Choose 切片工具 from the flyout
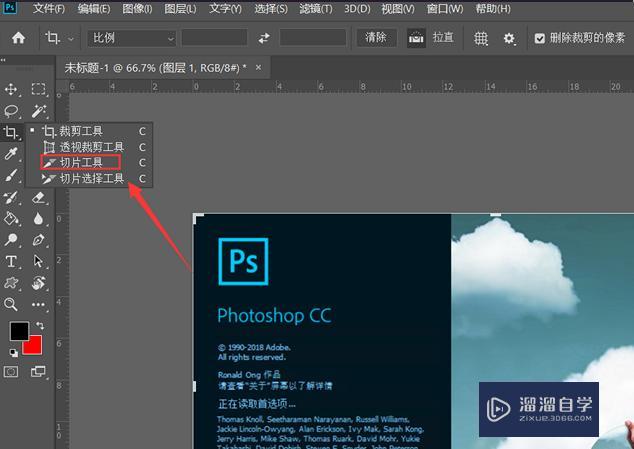Screen dimensions: 634x449 pyautogui.click(x=89, y=163)
